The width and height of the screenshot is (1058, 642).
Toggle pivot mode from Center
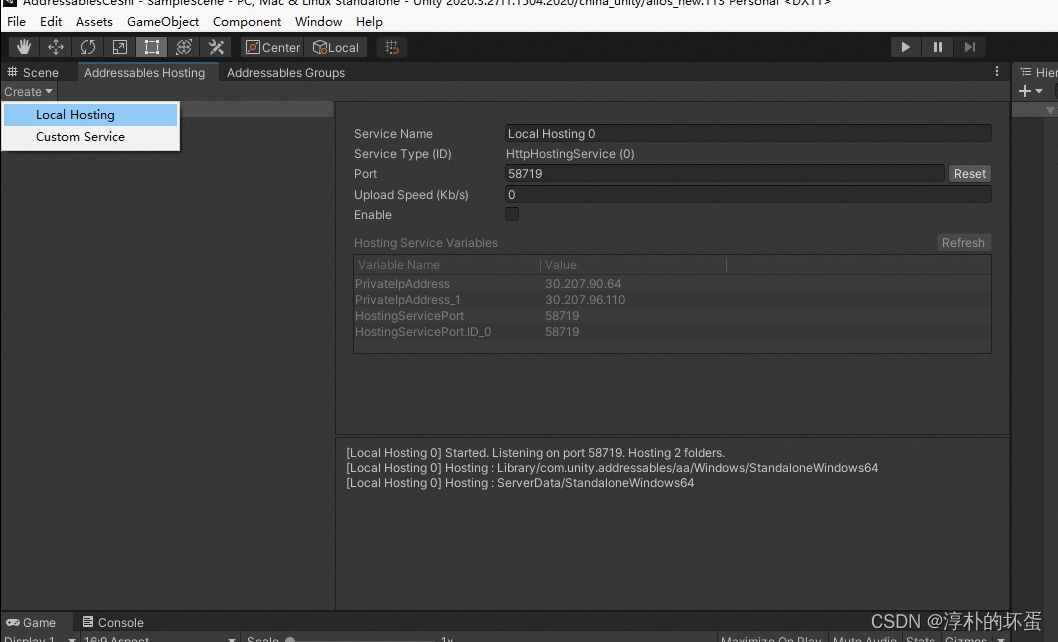pos(271,46)
